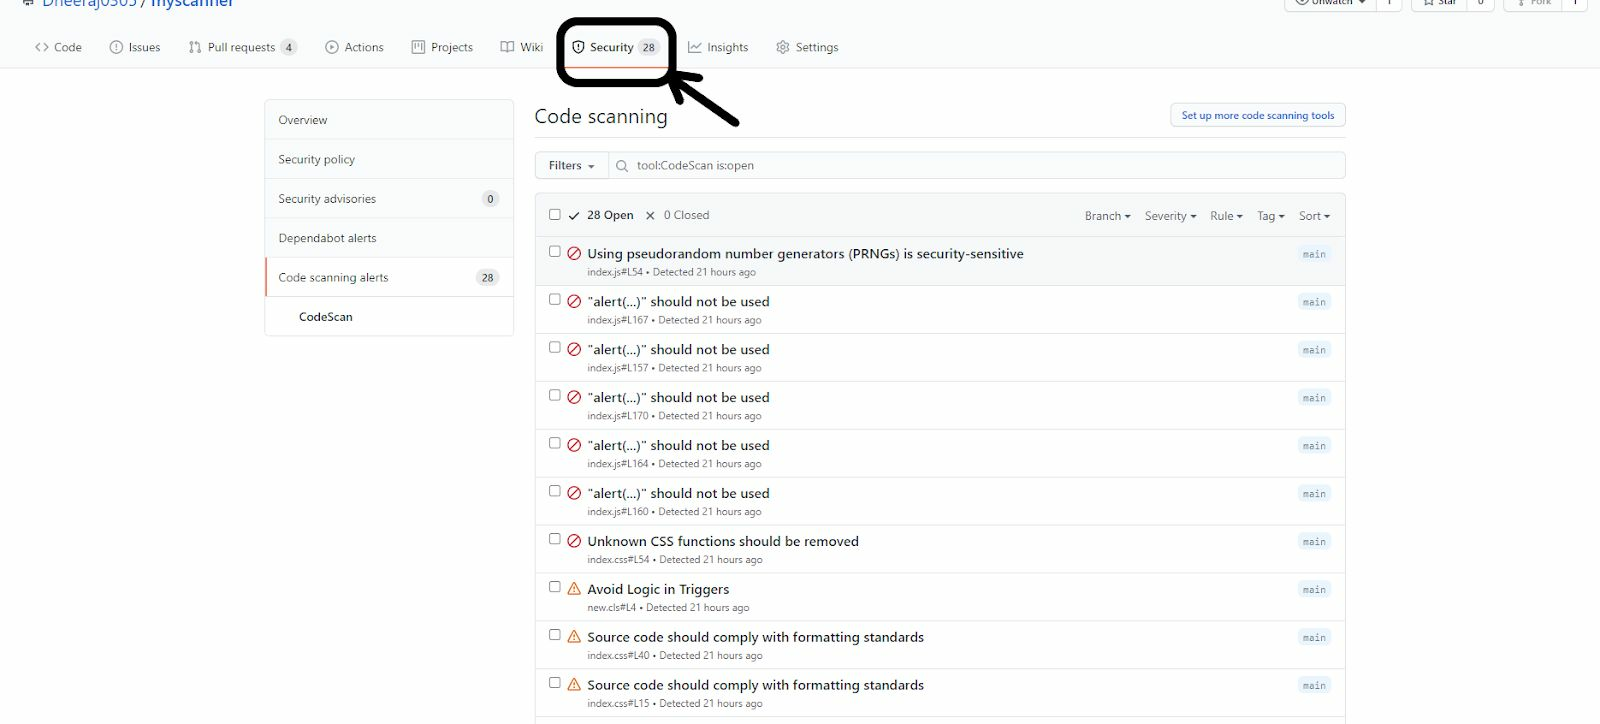The image size is (1600, 724).
Task: Expand the Severity filter dropdown
Action: pyautogui.click(x=1170, y=216)
